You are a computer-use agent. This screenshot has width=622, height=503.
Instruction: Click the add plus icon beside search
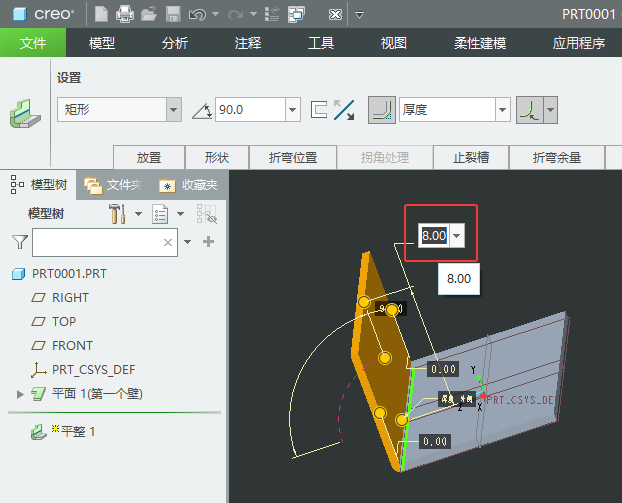tap(208, 242)
